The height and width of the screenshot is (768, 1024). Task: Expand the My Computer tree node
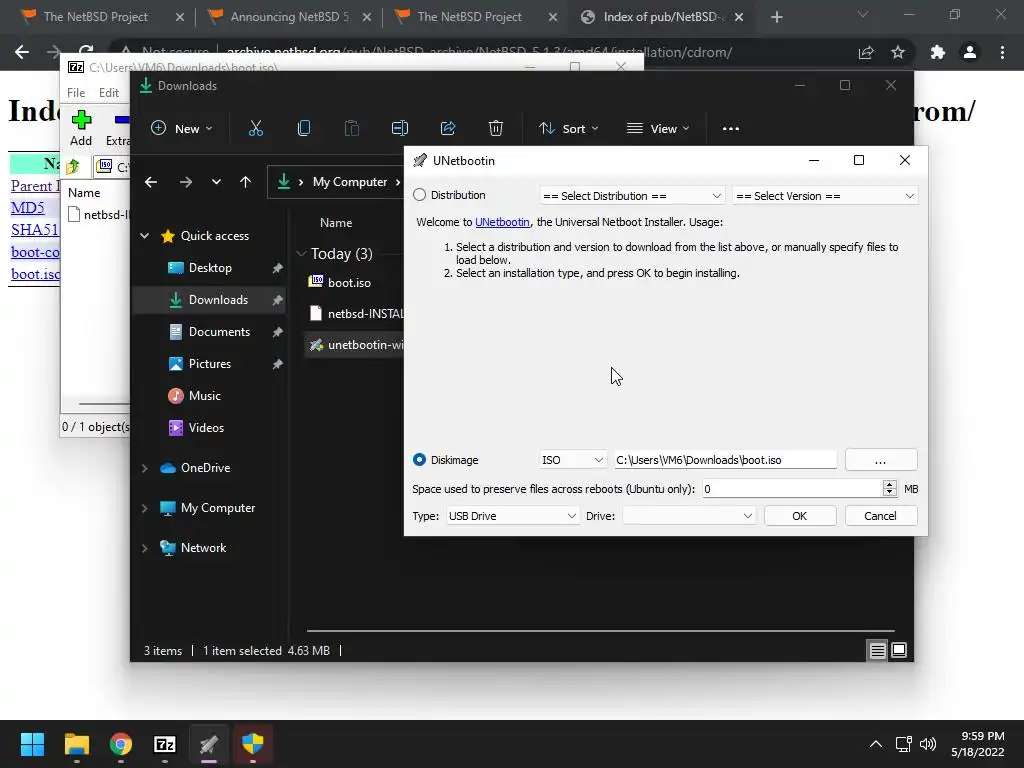(x=144, y=508)
